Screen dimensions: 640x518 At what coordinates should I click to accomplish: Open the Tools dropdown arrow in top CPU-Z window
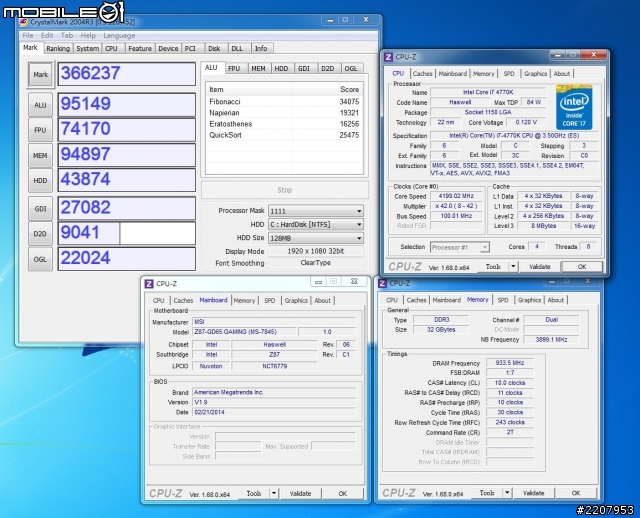coord(513,267)
